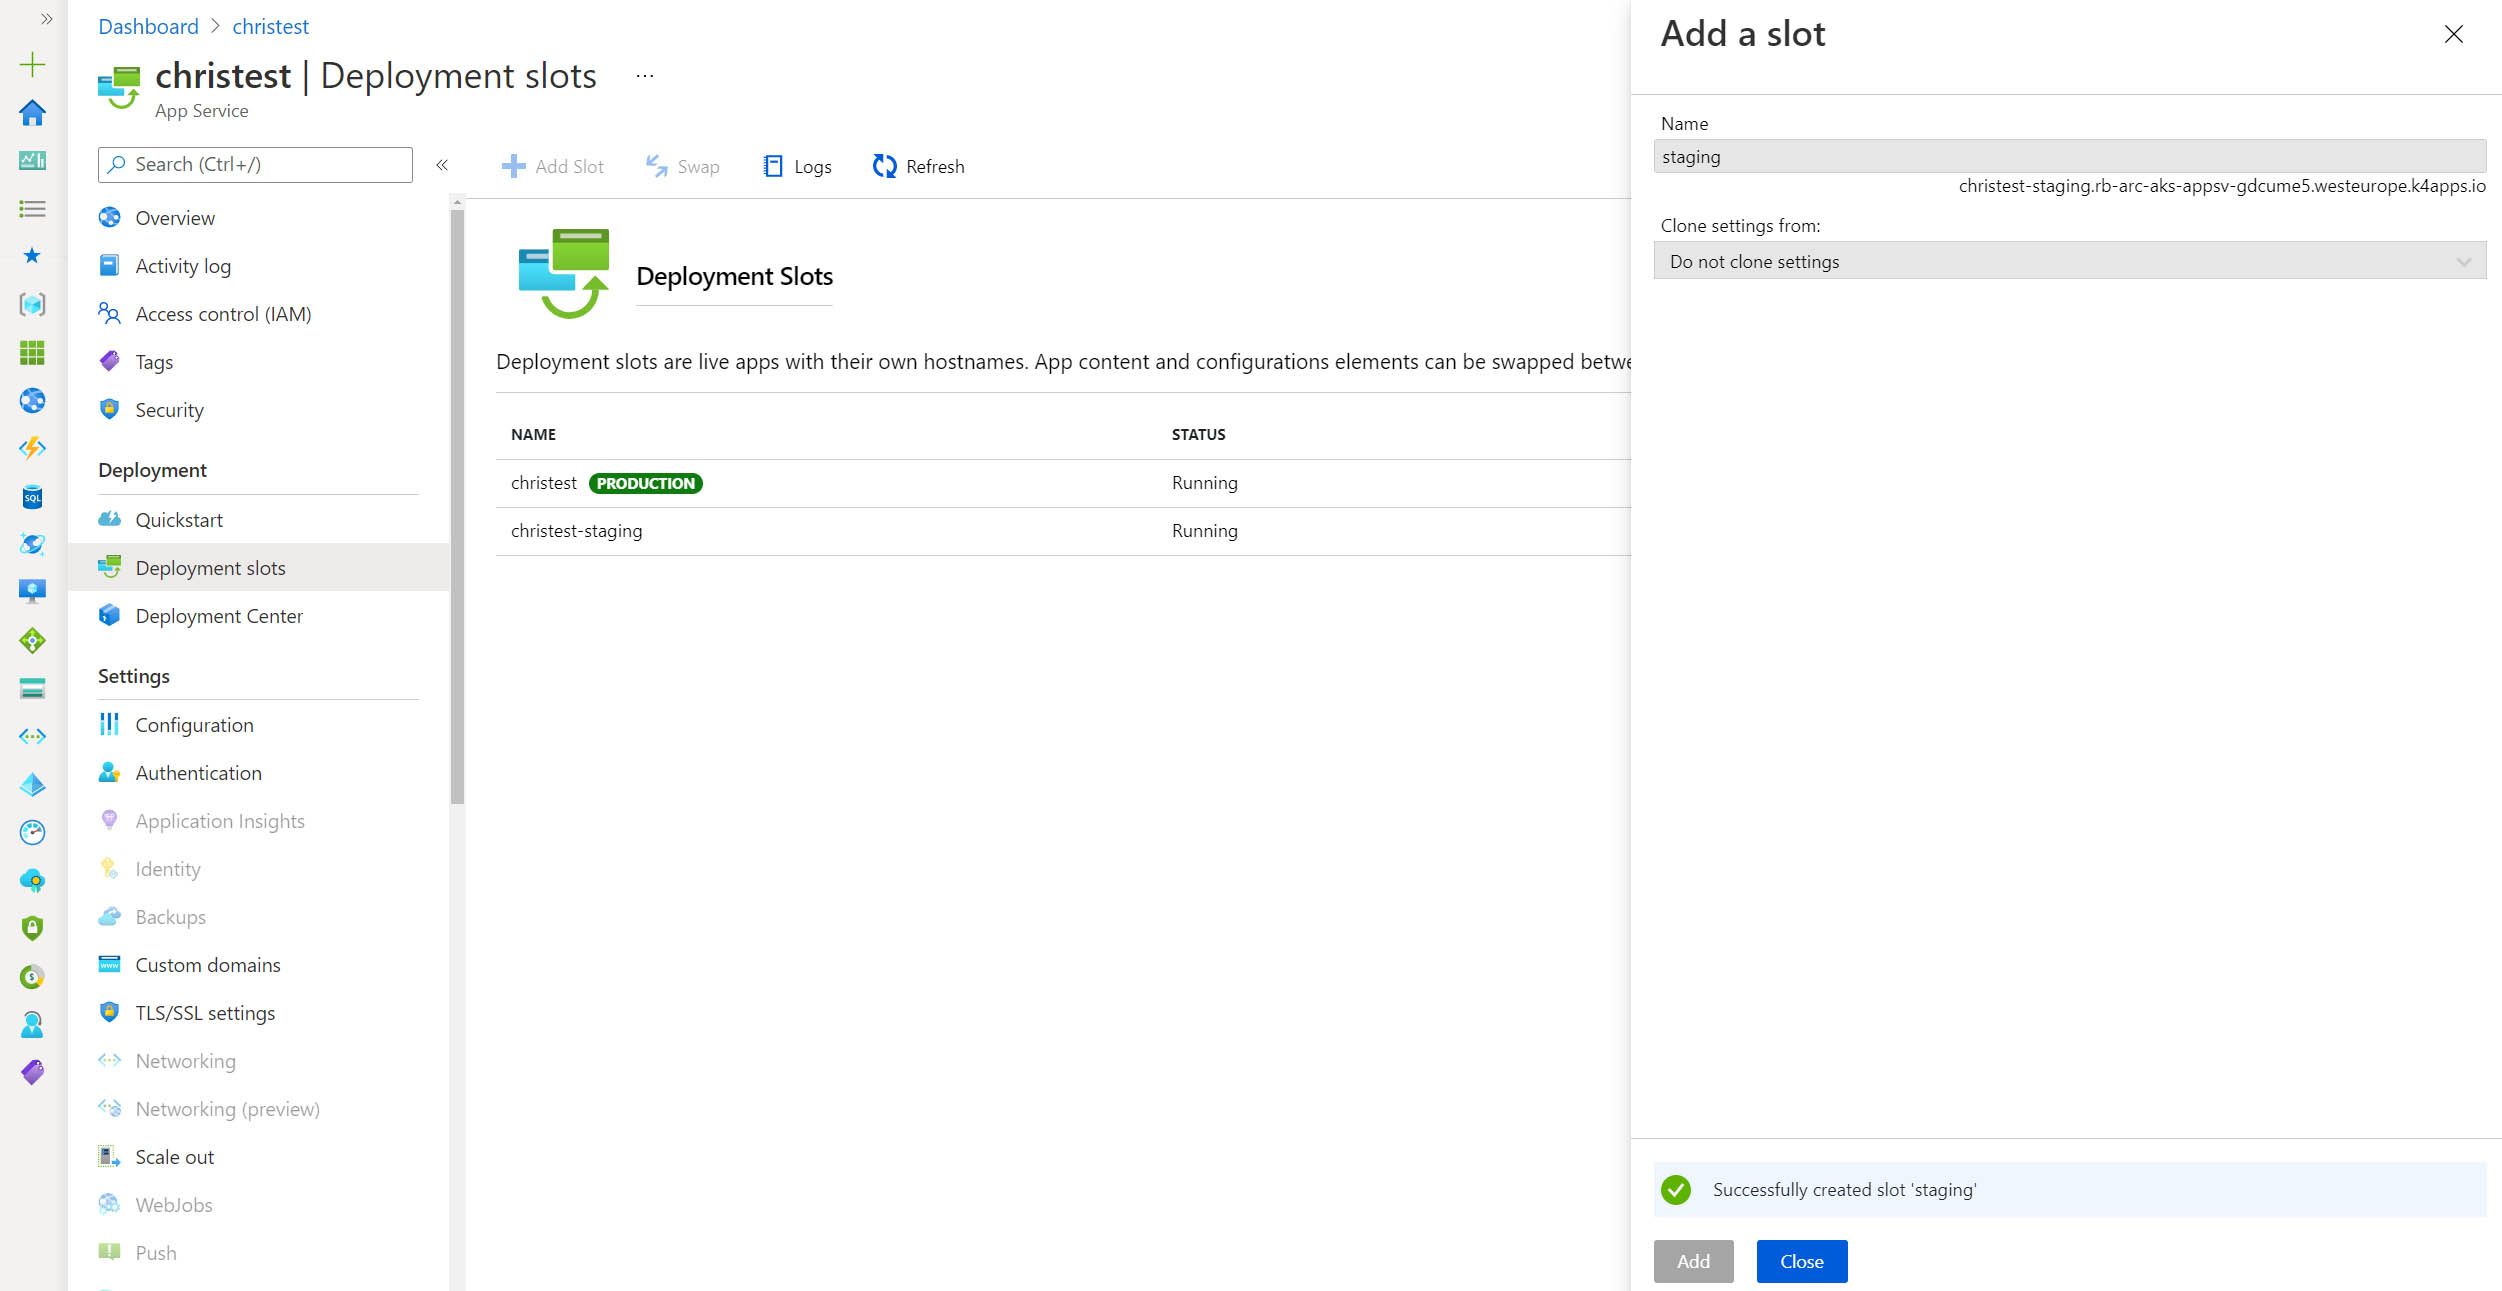Image resolution: width=2502 pixels, height=1291 pixels.
Task: Click the Create a resource plus icon
Action: click(32, 62)
